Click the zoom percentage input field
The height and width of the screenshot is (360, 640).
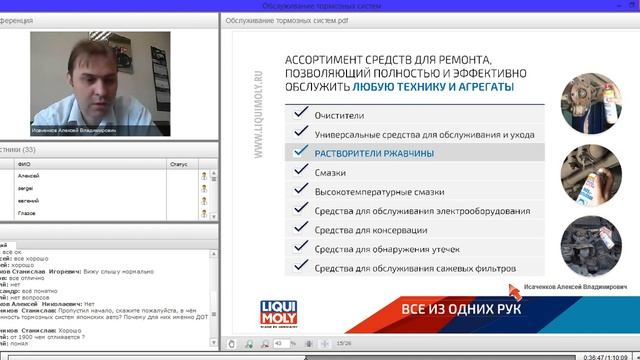tap(281, 344)
